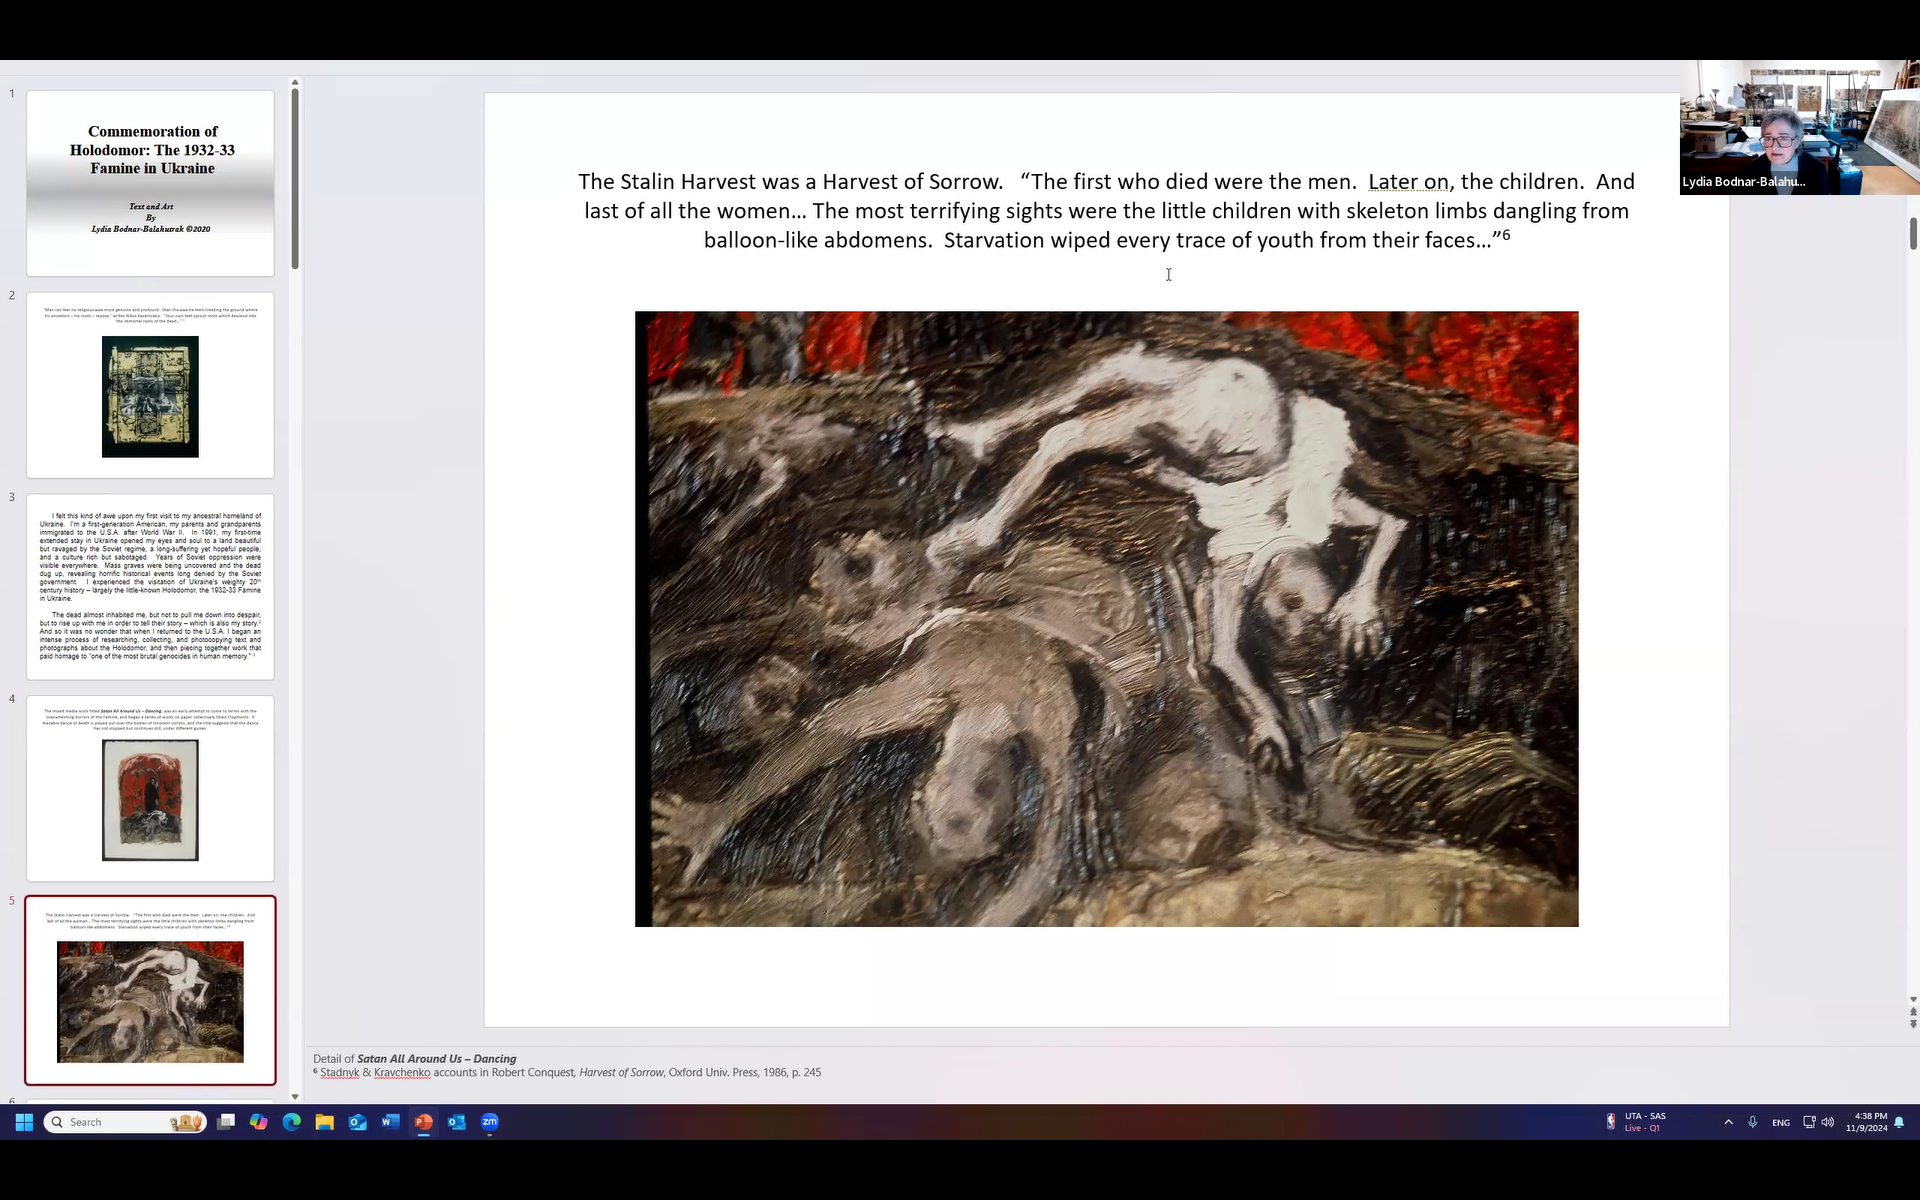1920x1200 pixels.
Task: Open the notification bell in system tray
Action: tap(1899, 1122)
